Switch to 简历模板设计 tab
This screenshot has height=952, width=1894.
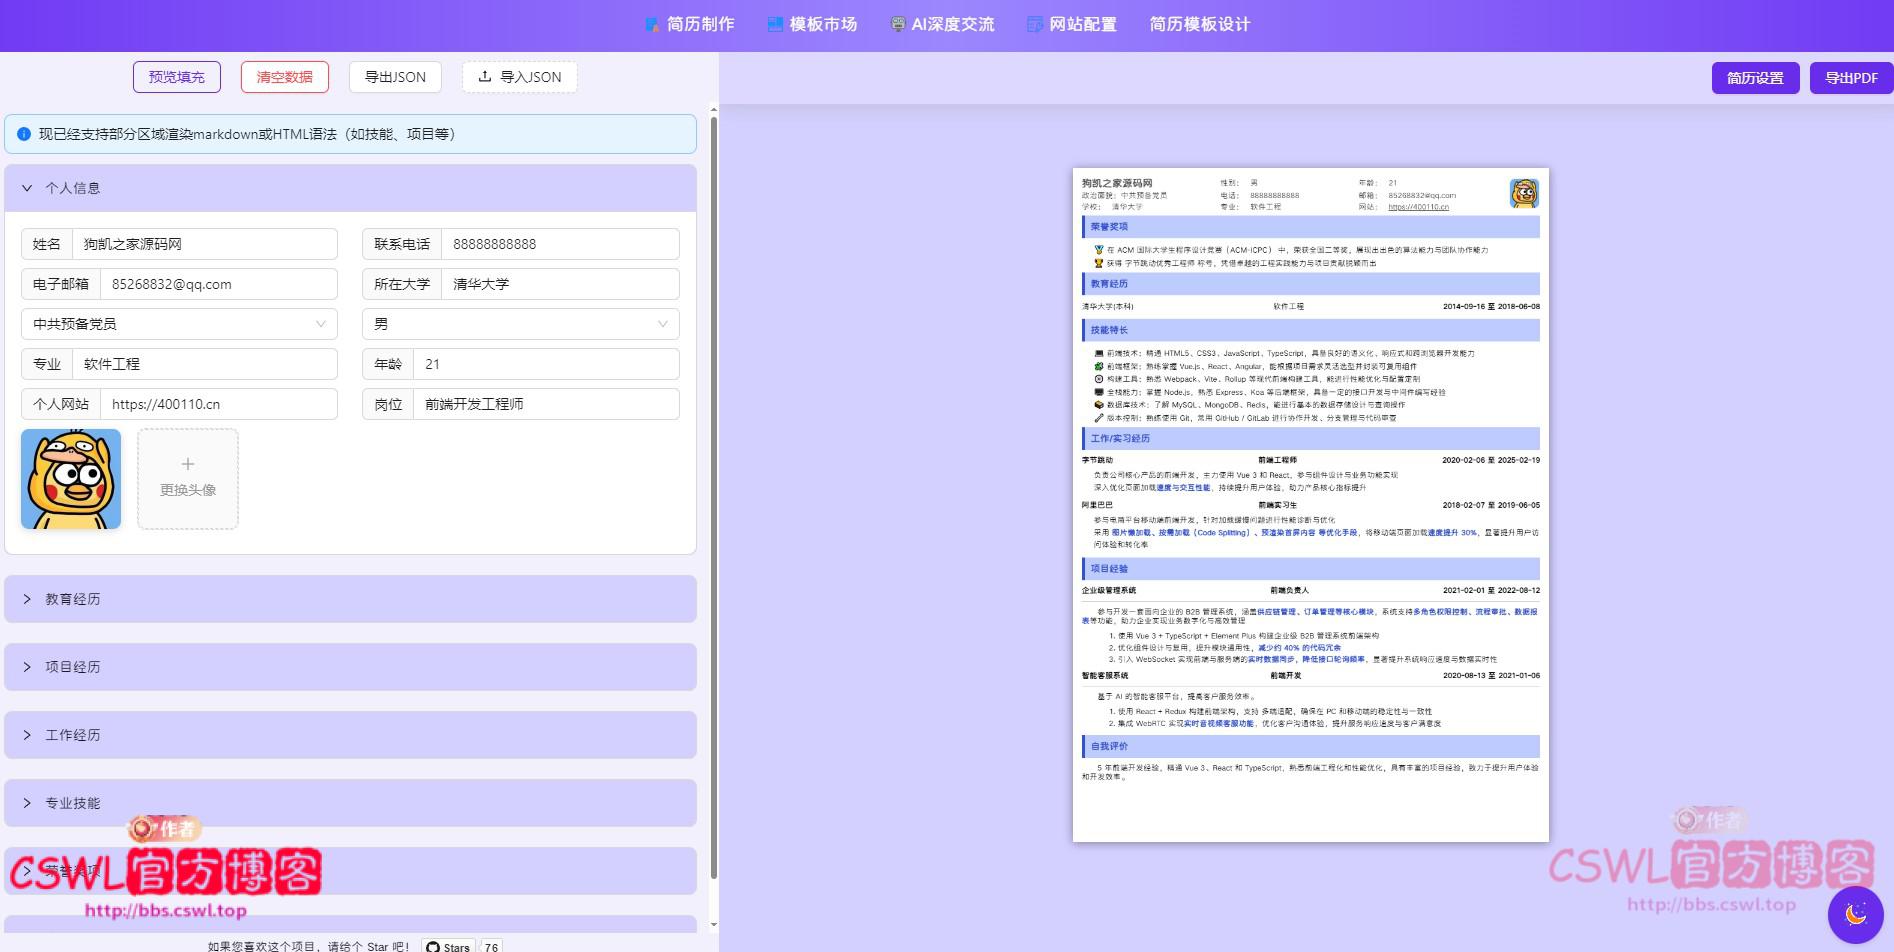pos(1199,24)
